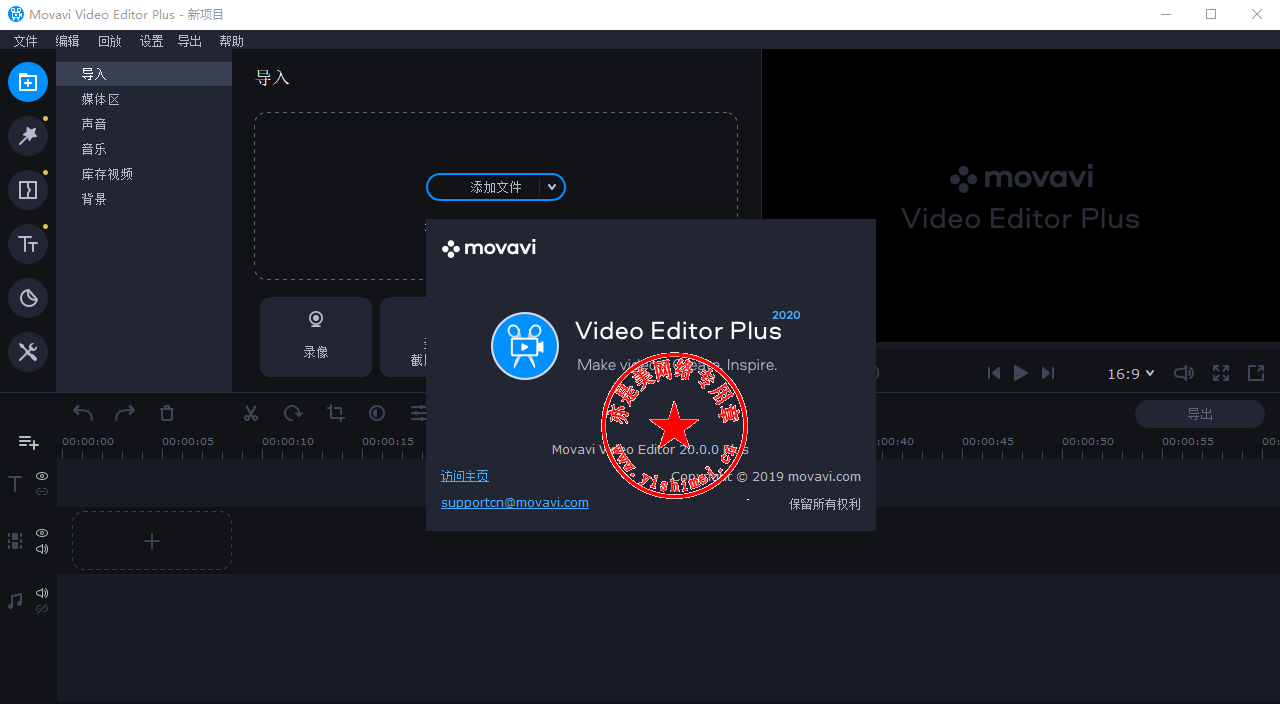Image resolution: width=1280 pixels, height=704 pixels.
Task: Redo action with Redo arrow
Action: point(125,413)
